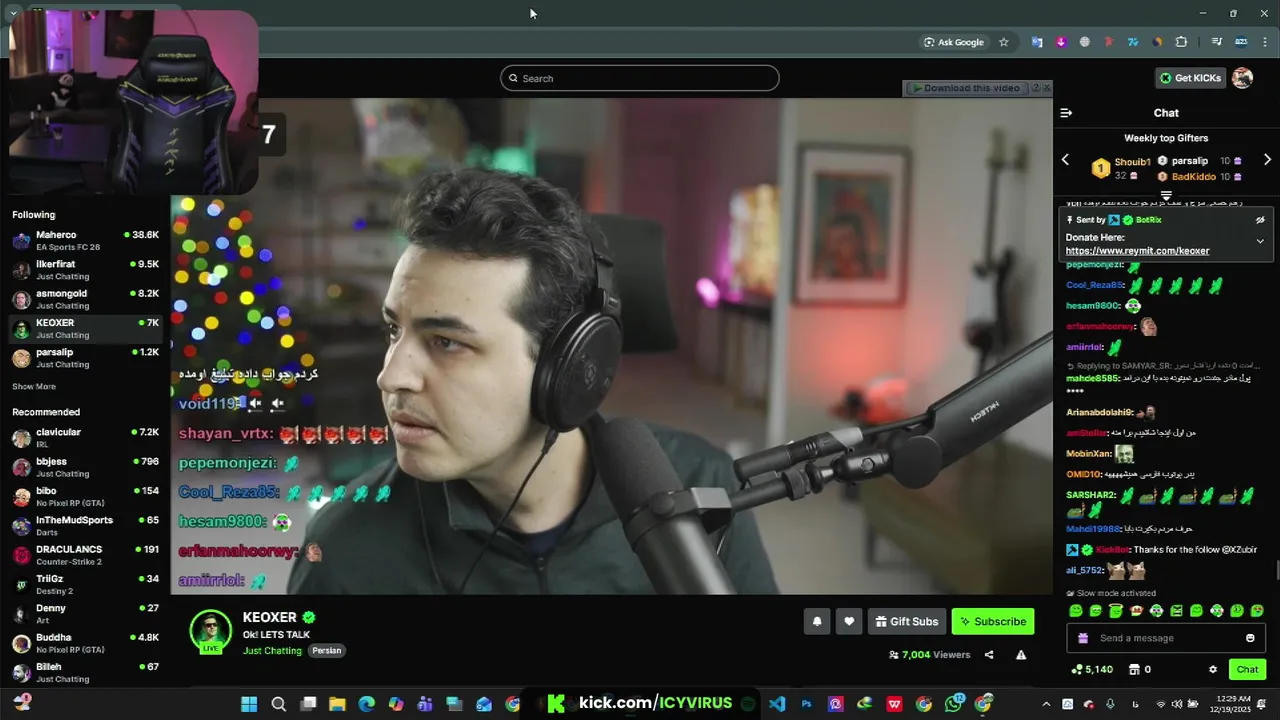Open asmongold channel in Following
The image size is (1280, 720).
pos(85,299)
